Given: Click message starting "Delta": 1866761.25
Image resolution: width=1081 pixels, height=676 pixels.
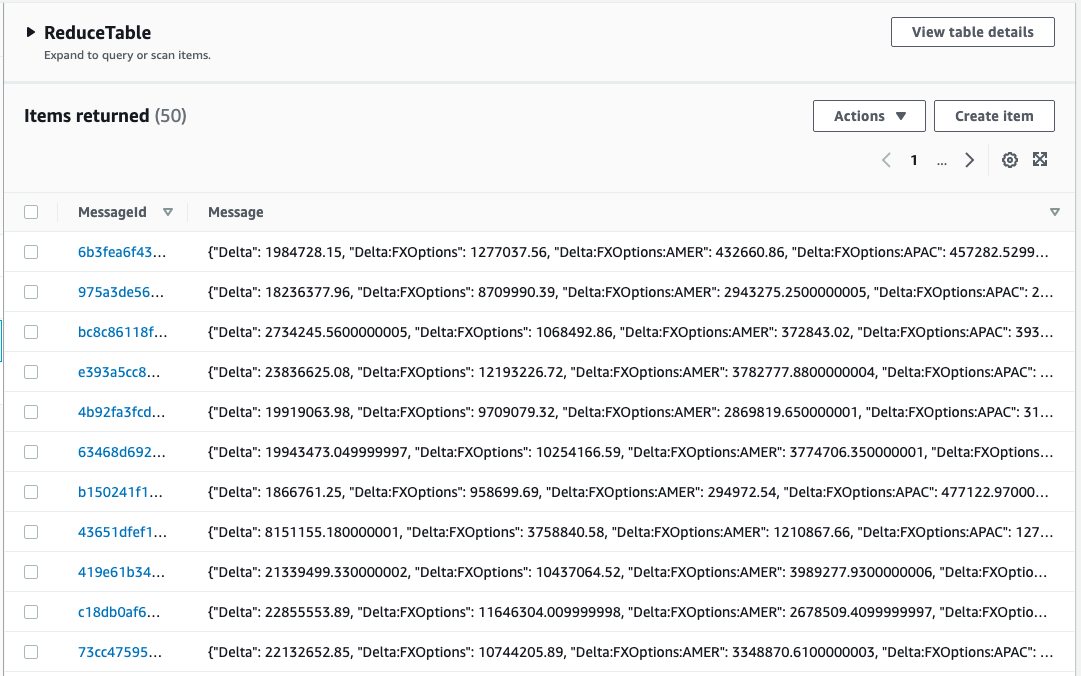Looking at the screenshot, I should (x=628, y=492).
